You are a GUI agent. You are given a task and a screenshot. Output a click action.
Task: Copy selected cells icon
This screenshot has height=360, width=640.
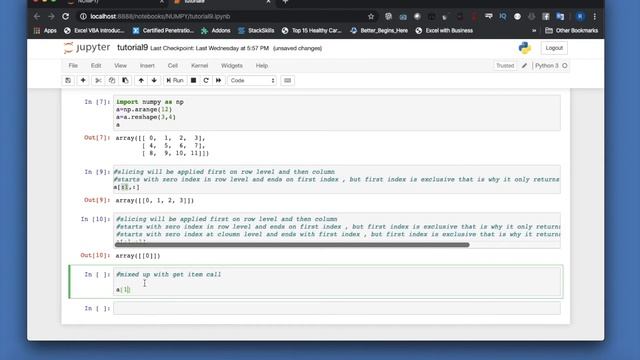(112, 80)
